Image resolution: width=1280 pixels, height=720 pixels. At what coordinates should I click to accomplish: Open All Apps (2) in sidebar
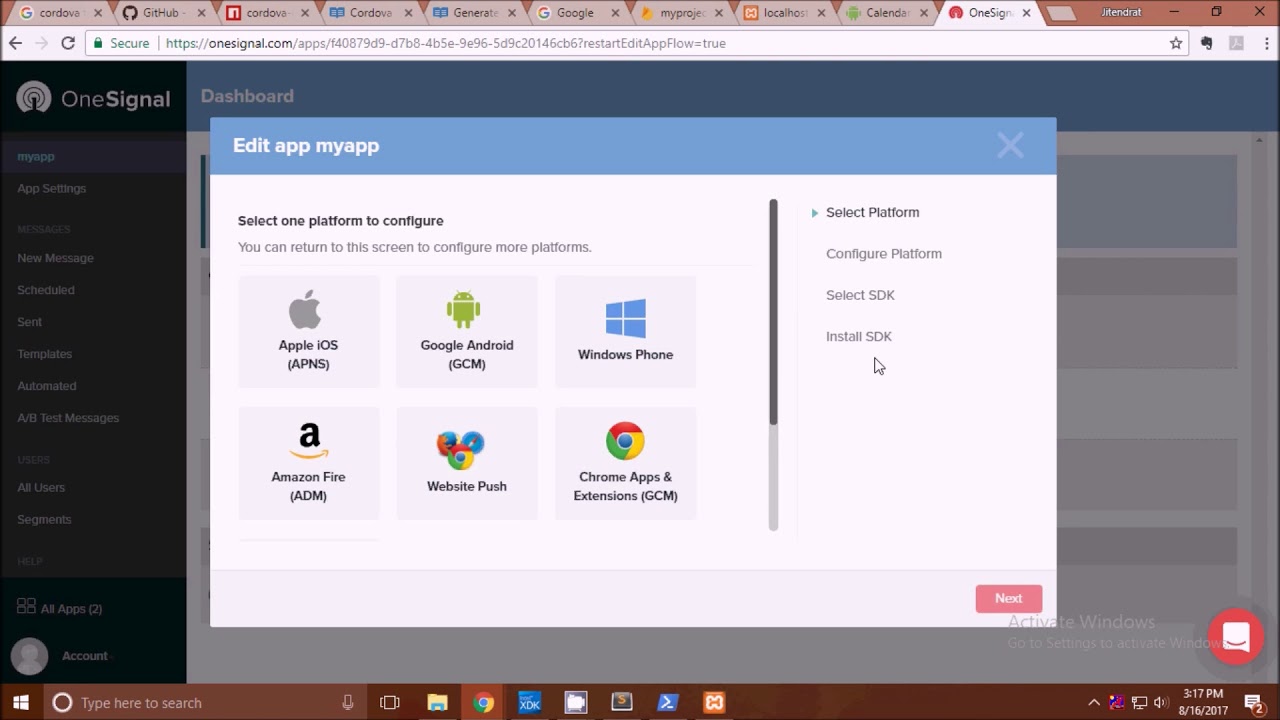click(60, 608)
